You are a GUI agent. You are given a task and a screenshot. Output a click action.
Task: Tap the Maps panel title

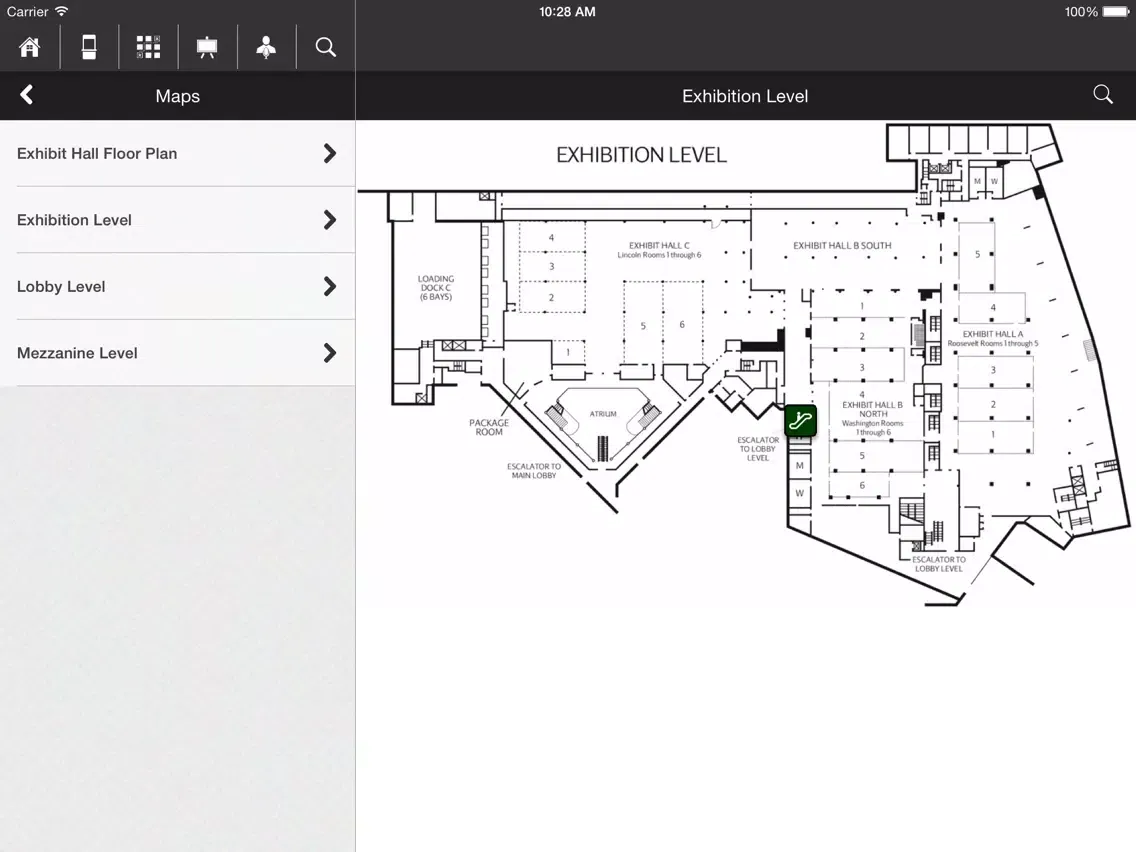pyautogui.click(x=178, y=96)
